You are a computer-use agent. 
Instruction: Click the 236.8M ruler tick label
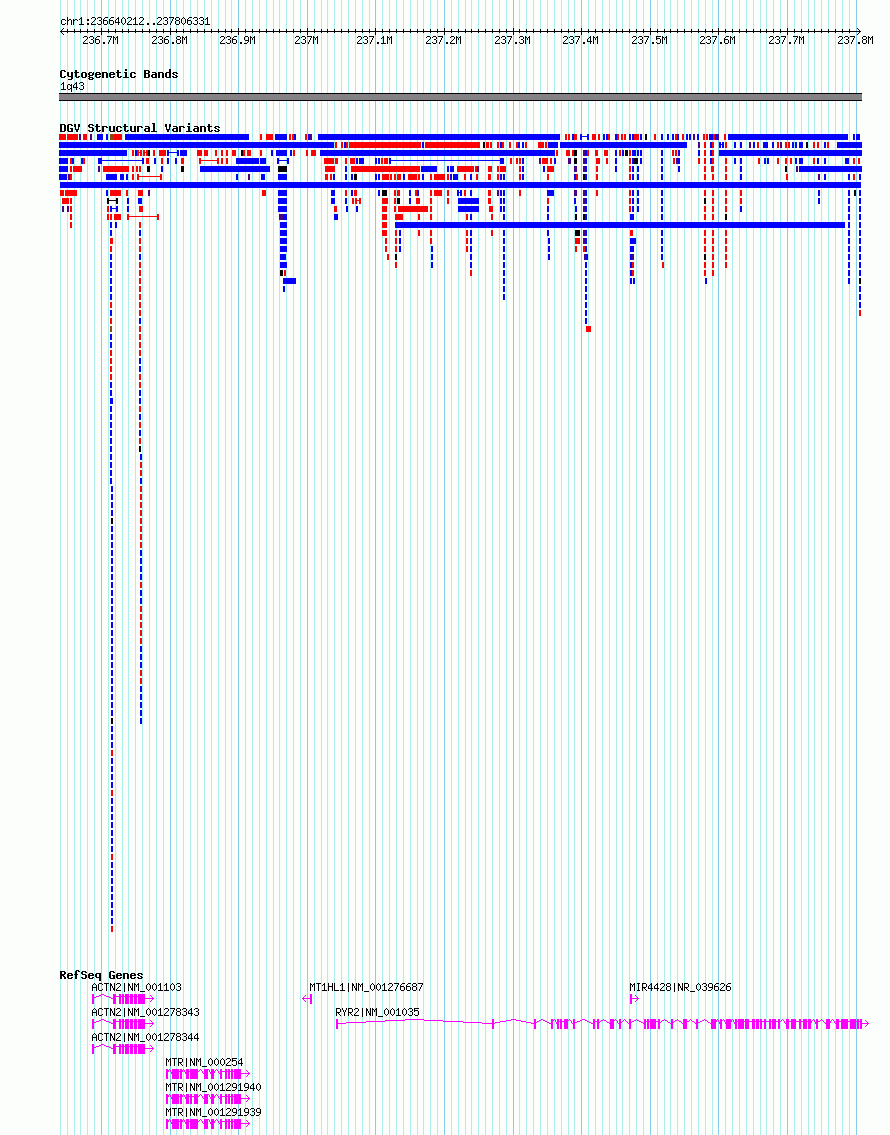[x=169, y=41]
